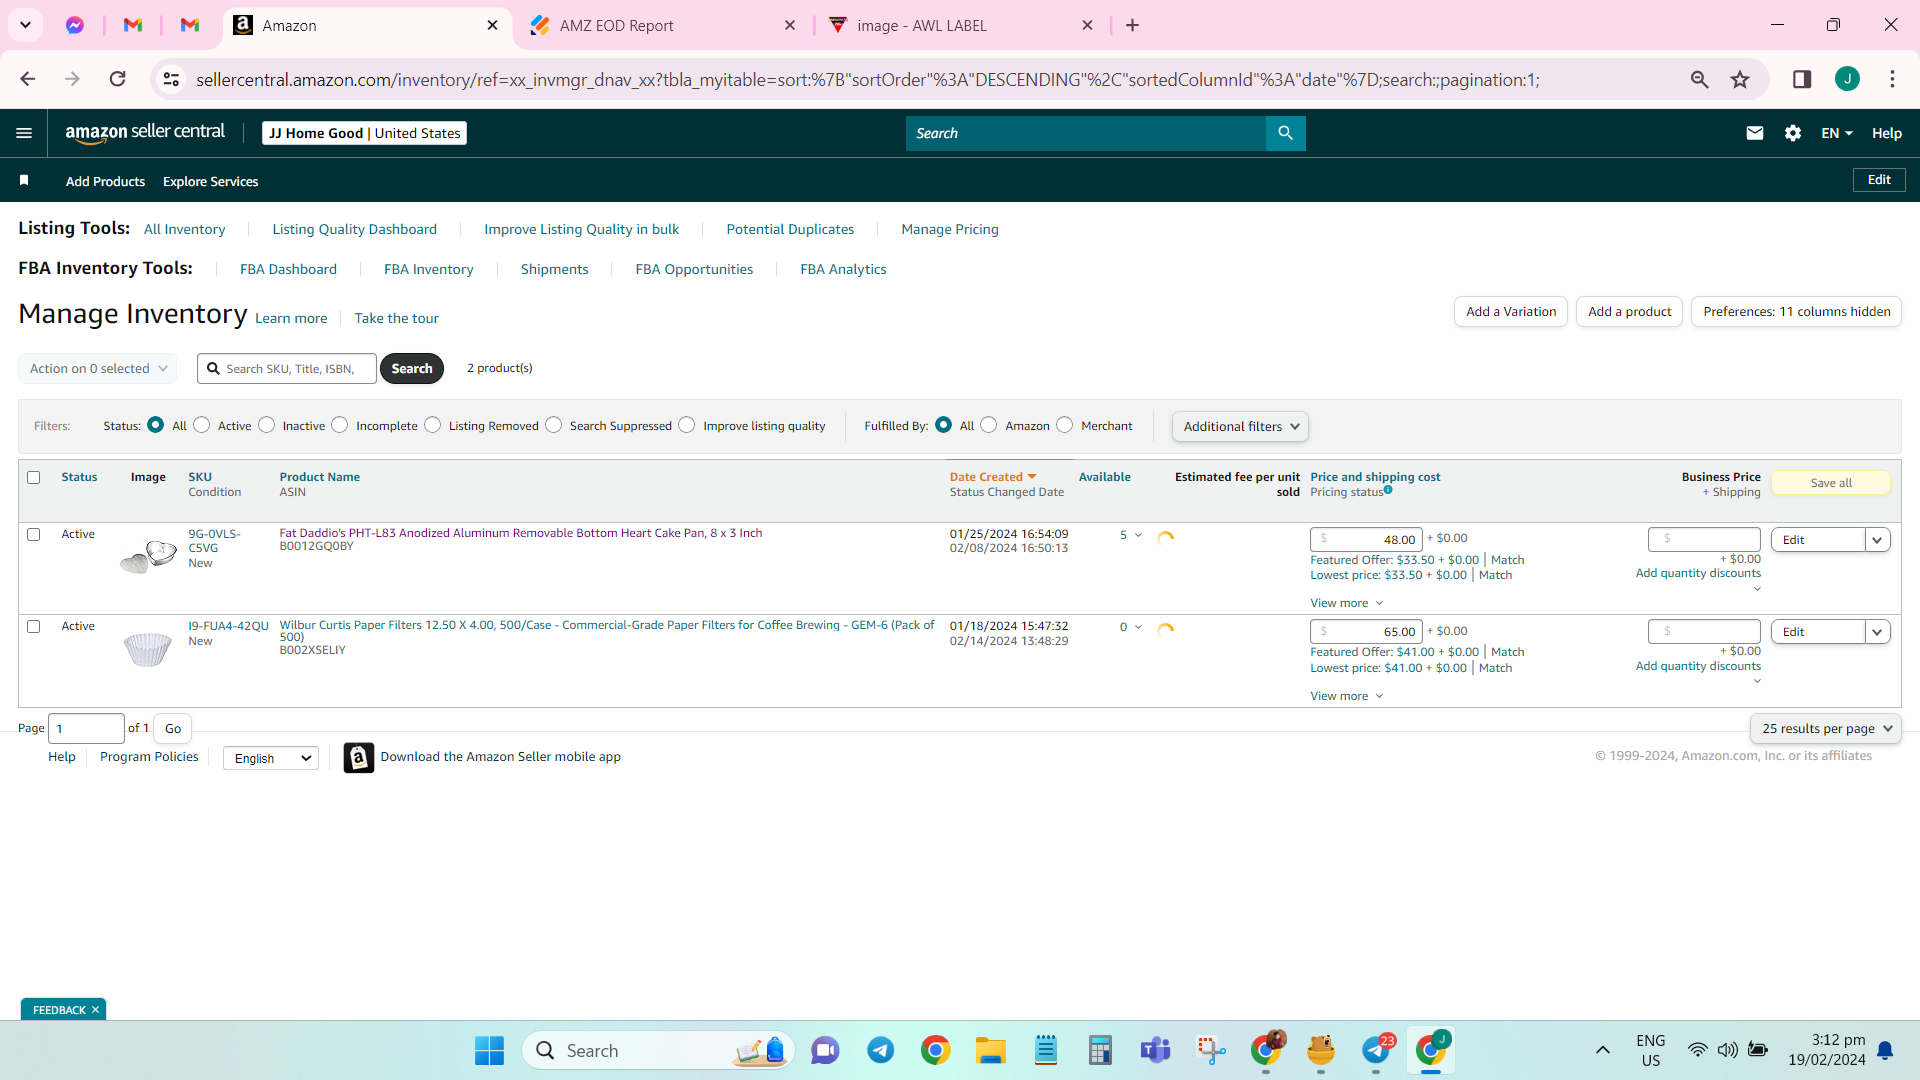This screenshot has width=1920, height=1080.
Task: Open the Chrome profile avatar J
Action: pos(1847,79)
